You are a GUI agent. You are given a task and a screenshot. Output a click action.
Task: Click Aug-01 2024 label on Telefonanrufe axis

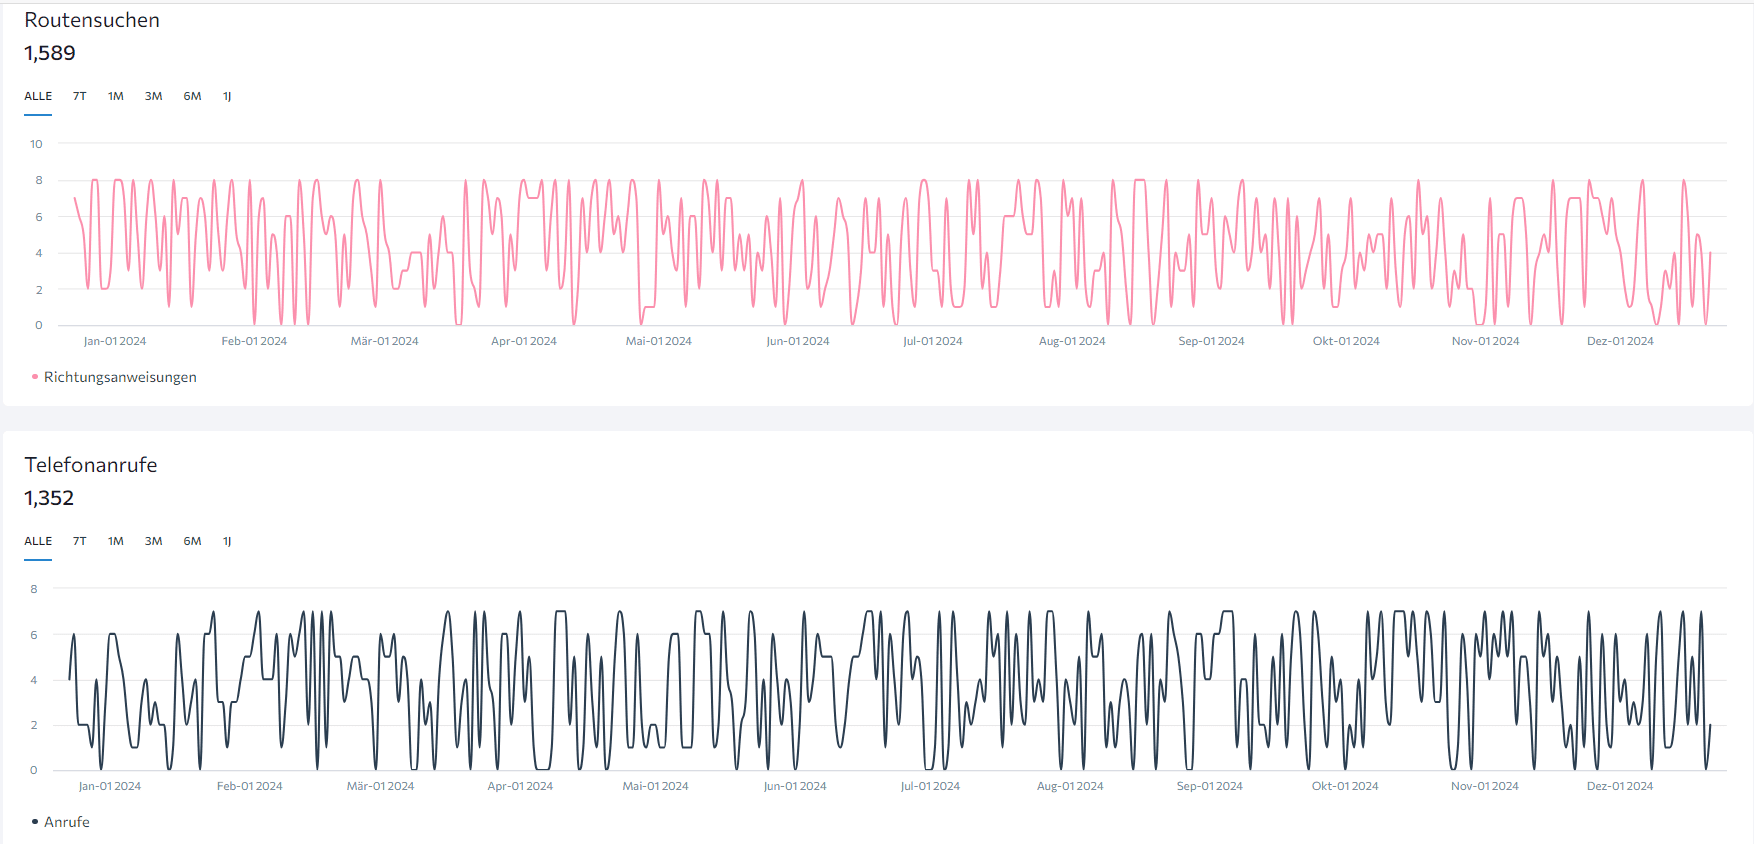coord(1070,786)
